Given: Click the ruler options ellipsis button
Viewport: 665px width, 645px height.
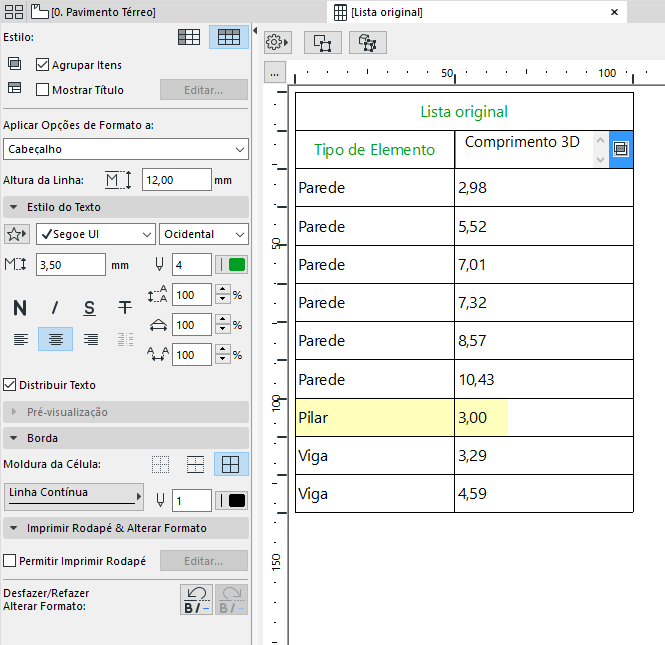Looking at the screenshot, I should [x=275, y=72].
